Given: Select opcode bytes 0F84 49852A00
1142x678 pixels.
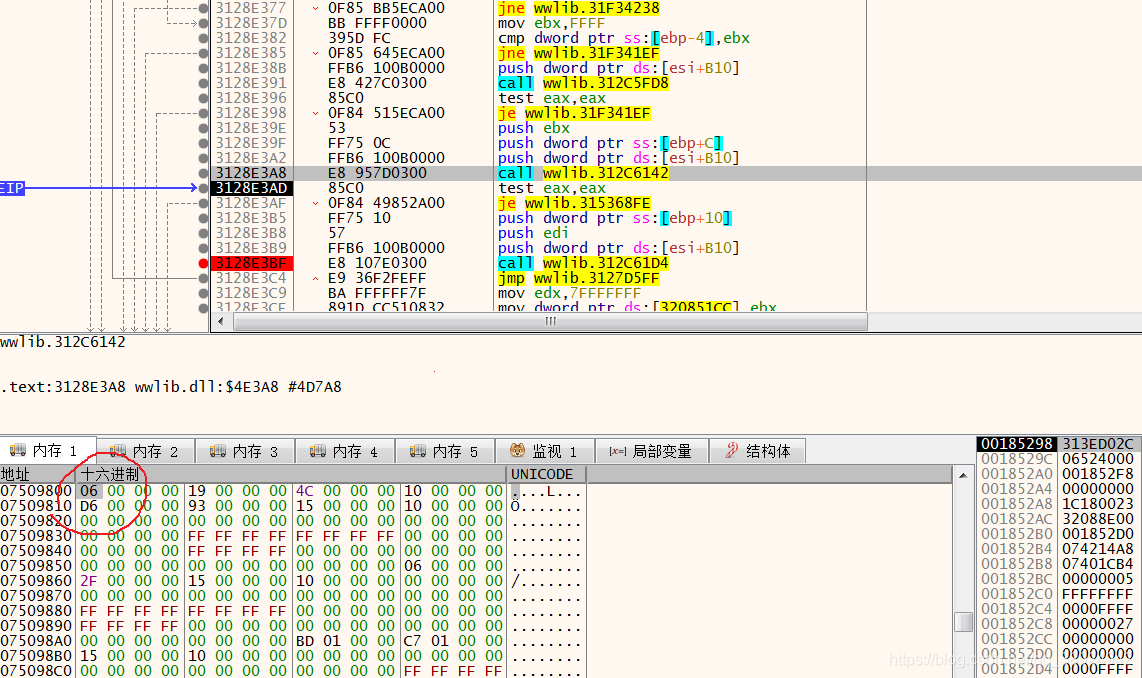Looking at the screenshot, I should tap(386, 203).
